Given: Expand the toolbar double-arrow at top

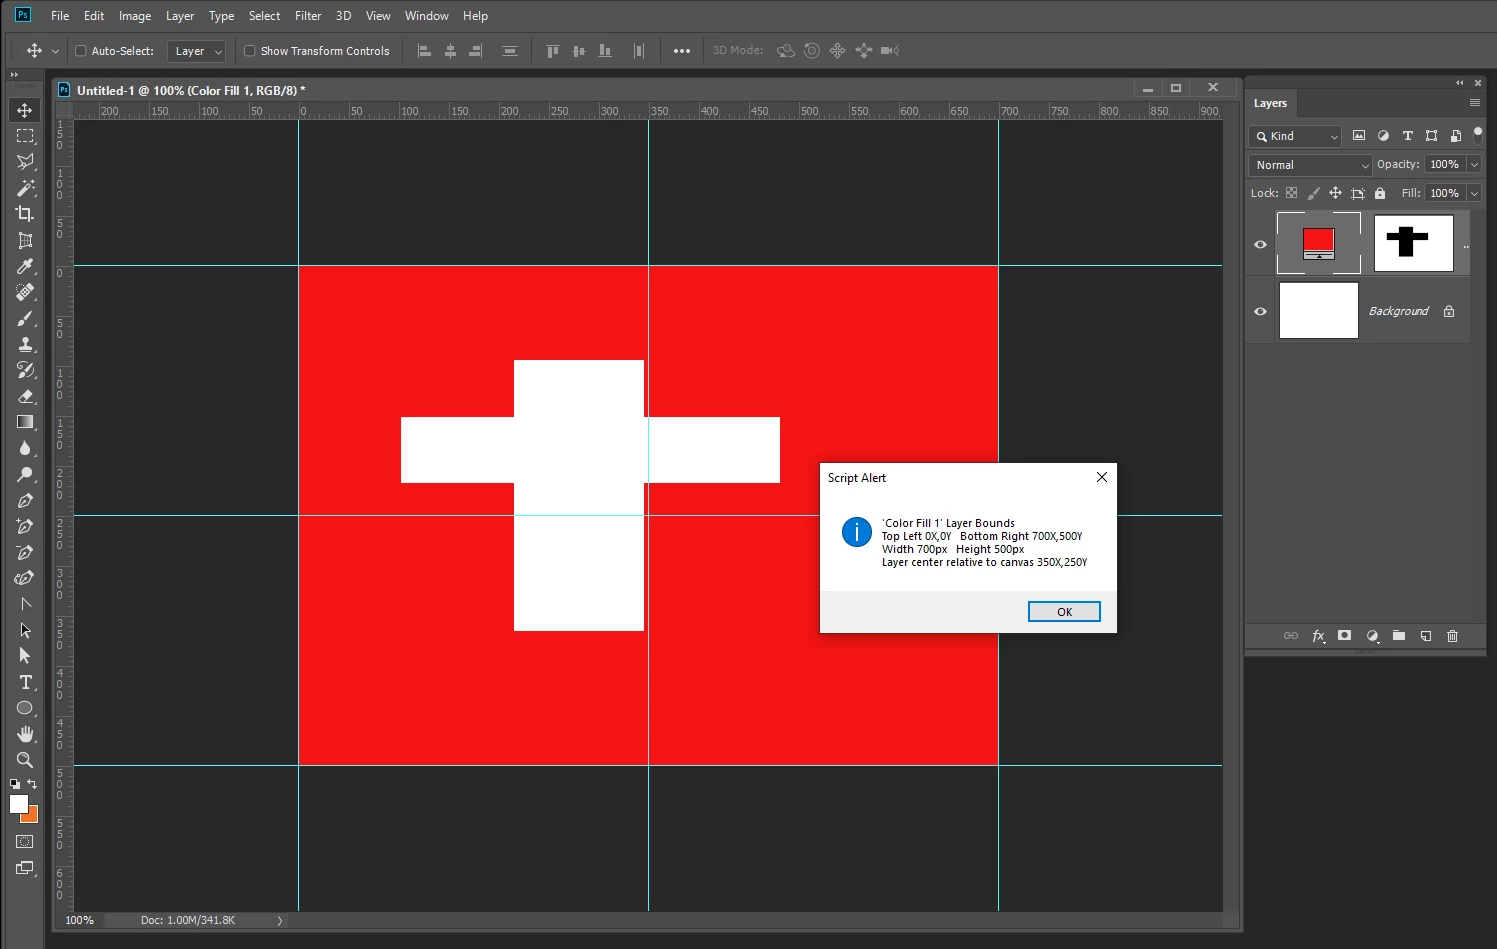Looking at the screenshot, I should (x=13, y=75).
